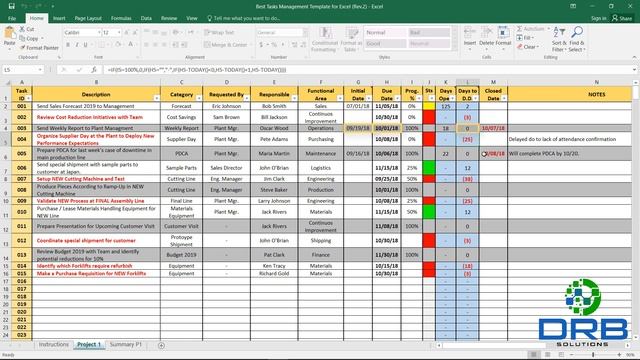Click the insert function fx icon

(93, 70)
